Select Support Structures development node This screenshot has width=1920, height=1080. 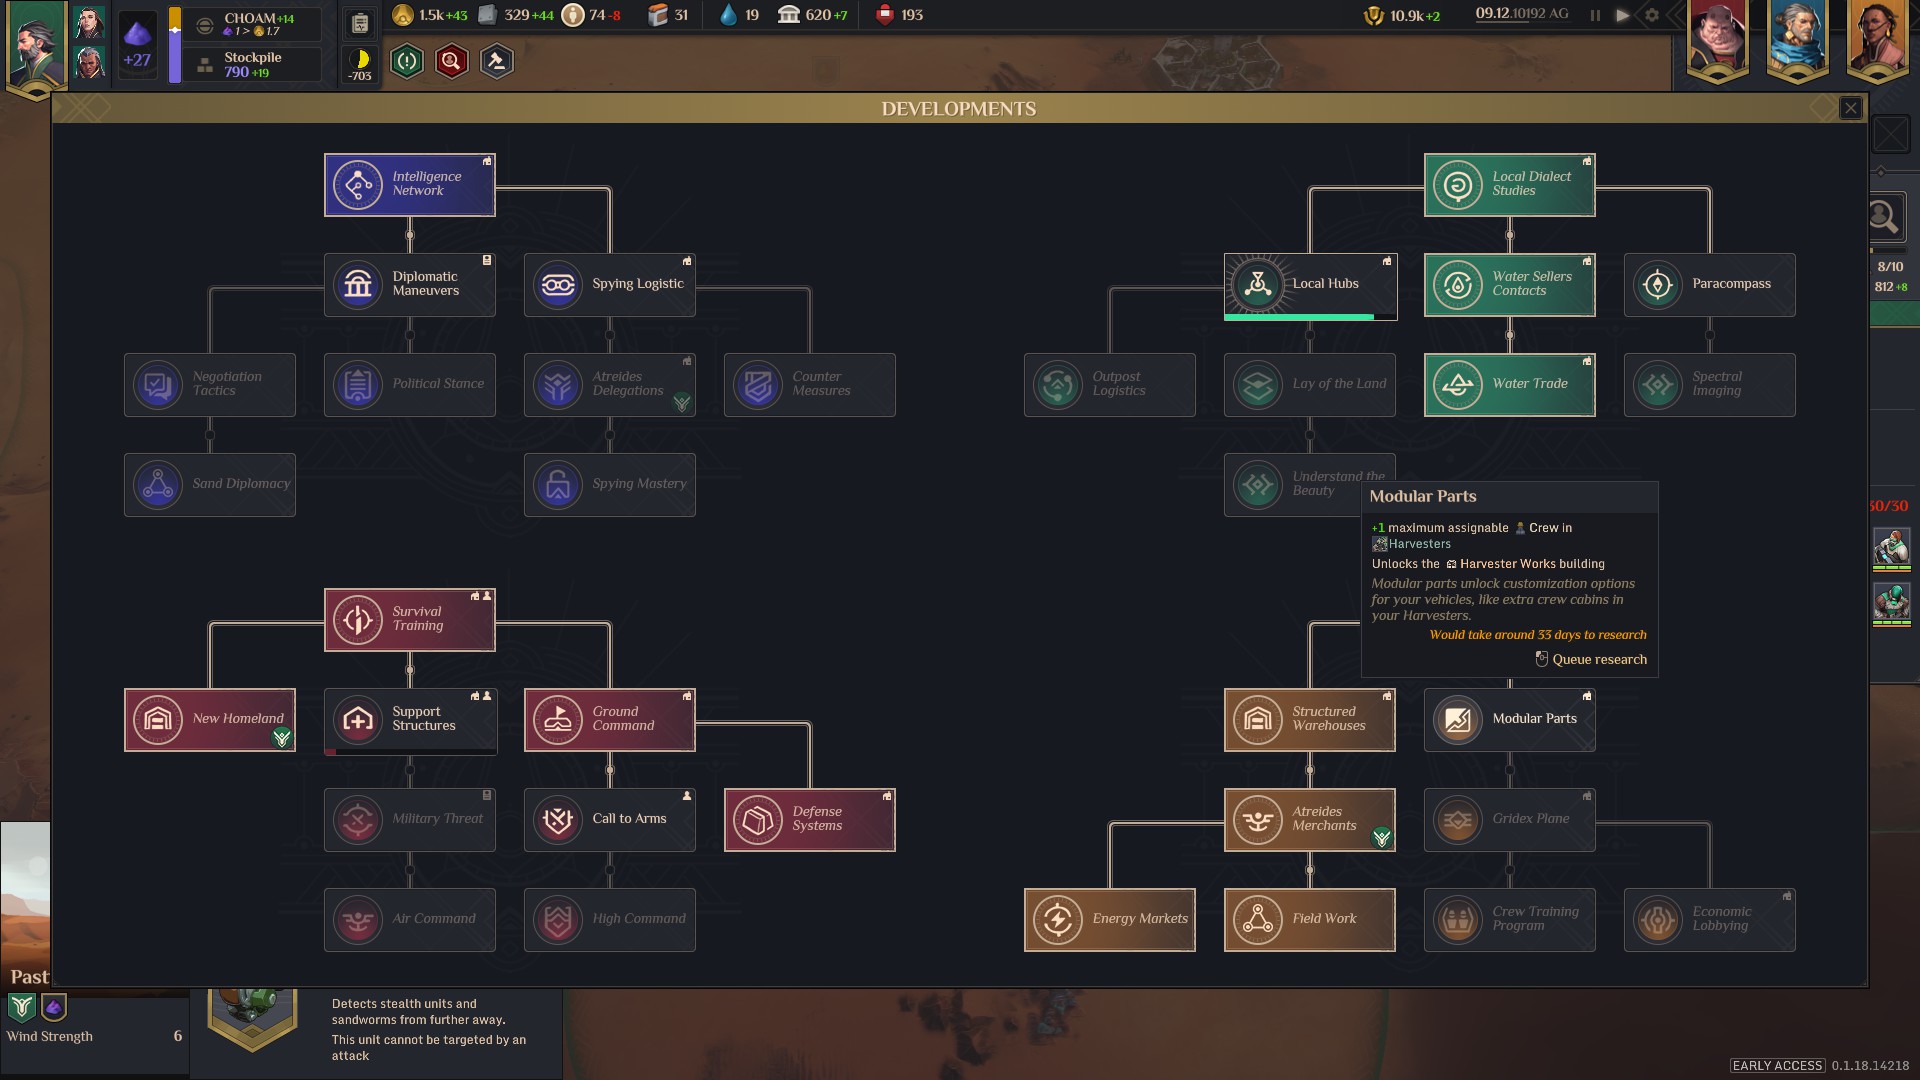tap(409, 720)
